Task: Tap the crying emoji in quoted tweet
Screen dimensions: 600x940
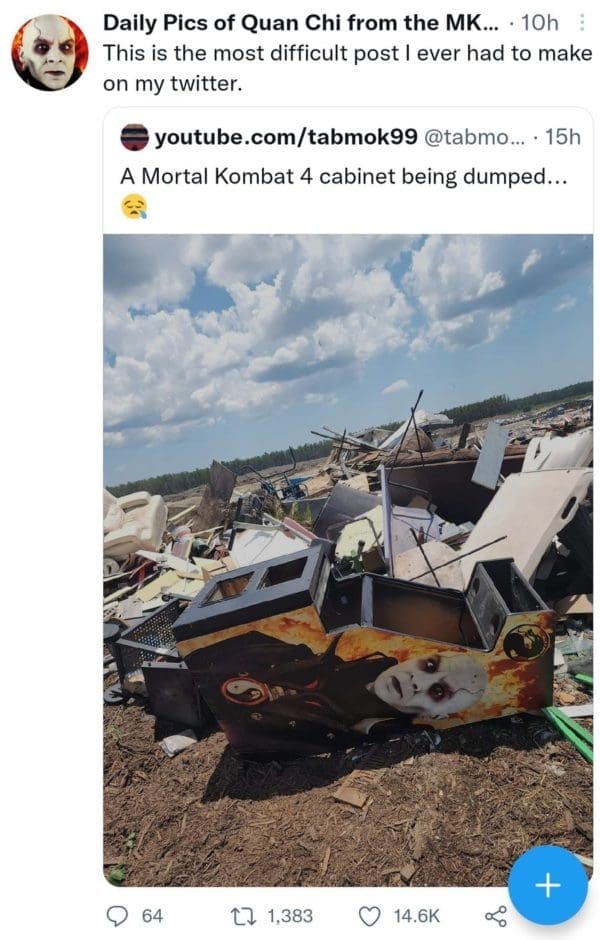Action: click(134, 207)
